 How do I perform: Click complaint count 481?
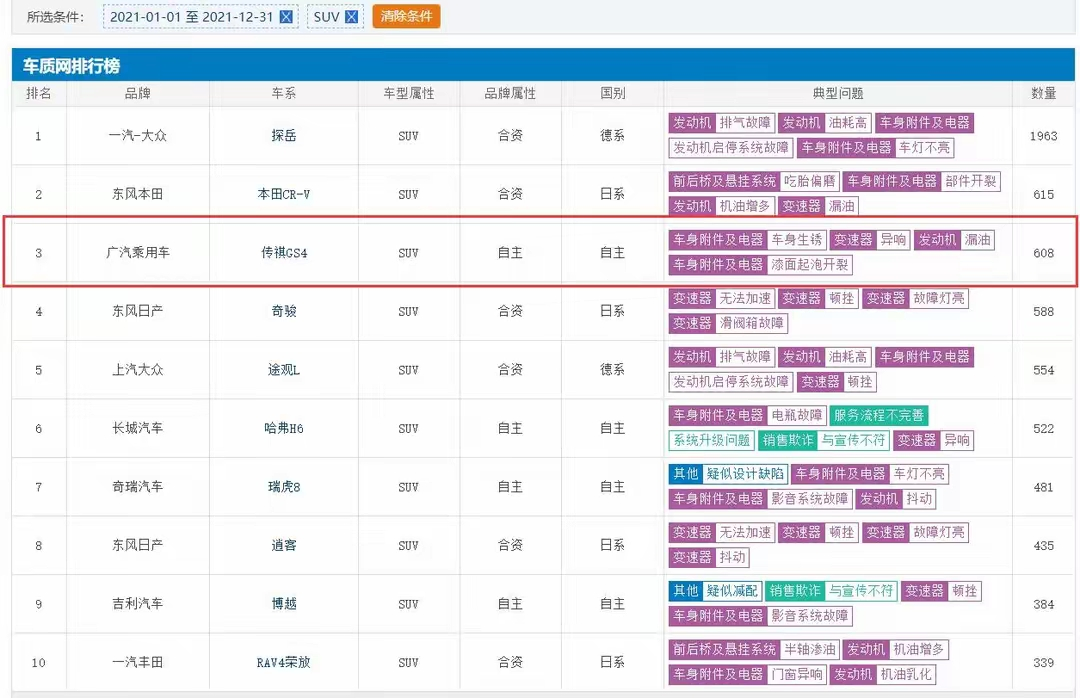coord(1043,487)
